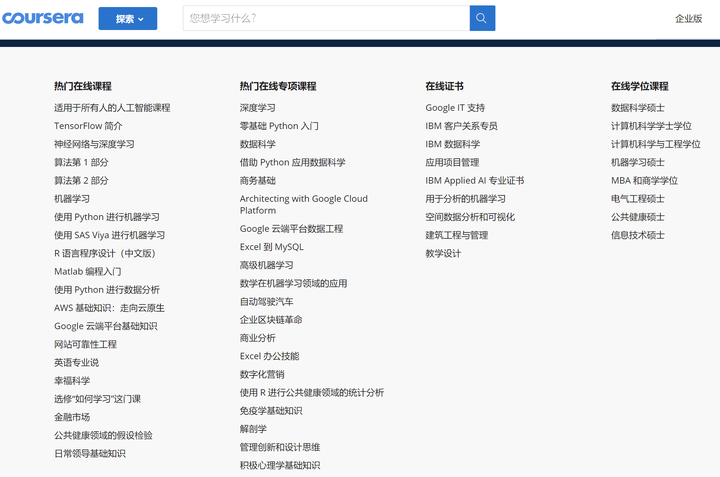Image resolution: width=720 pixels, height=477 pixels.
Task: Open IBM Applied AI 专业证书 link
Action: coord(475,180)
